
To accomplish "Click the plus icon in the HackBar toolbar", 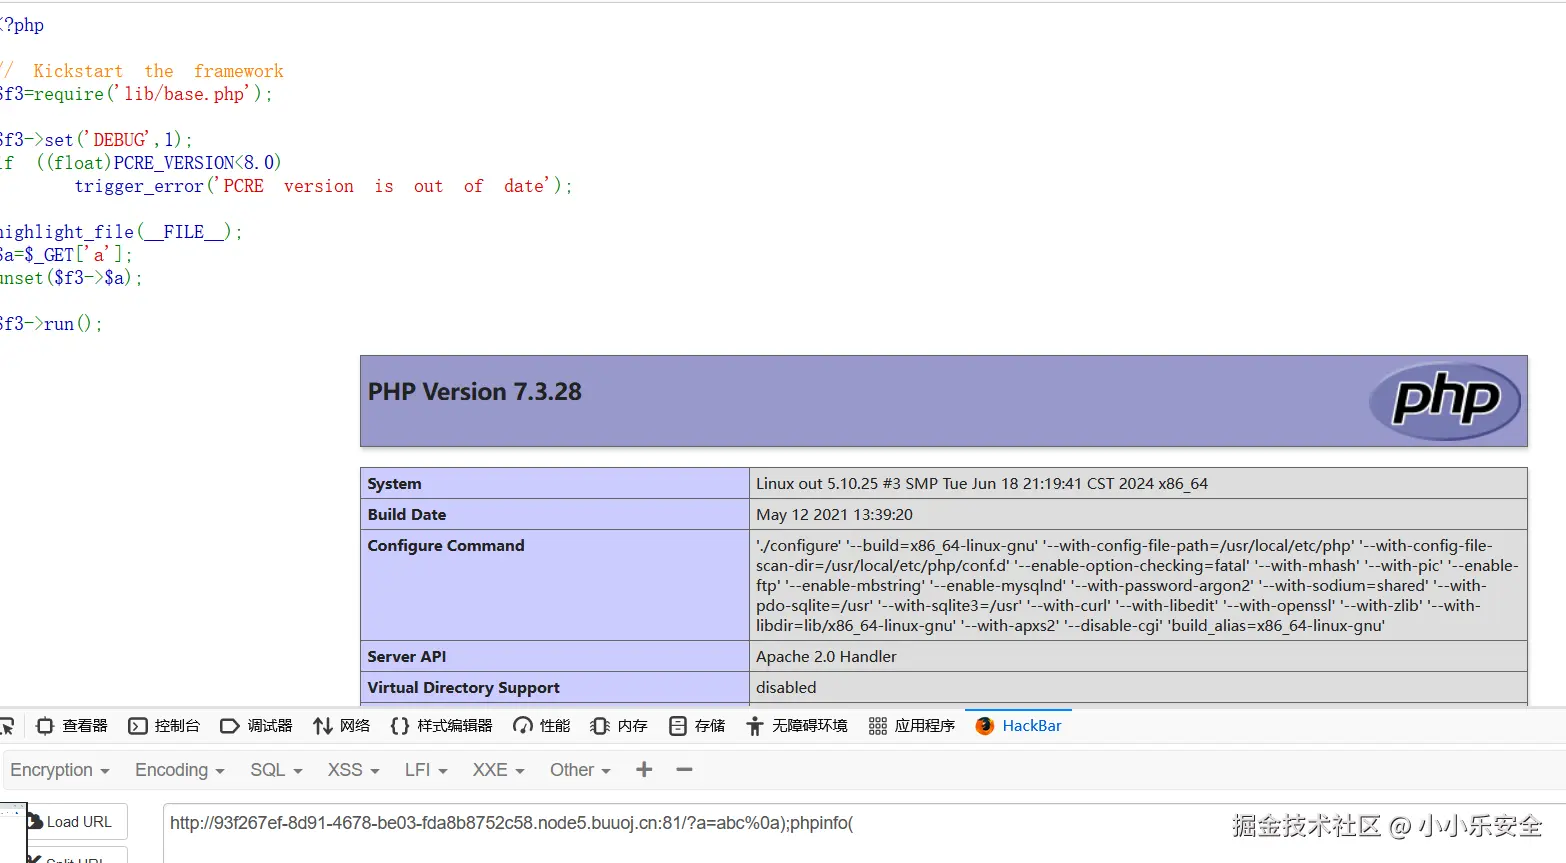I will (644, 769).
